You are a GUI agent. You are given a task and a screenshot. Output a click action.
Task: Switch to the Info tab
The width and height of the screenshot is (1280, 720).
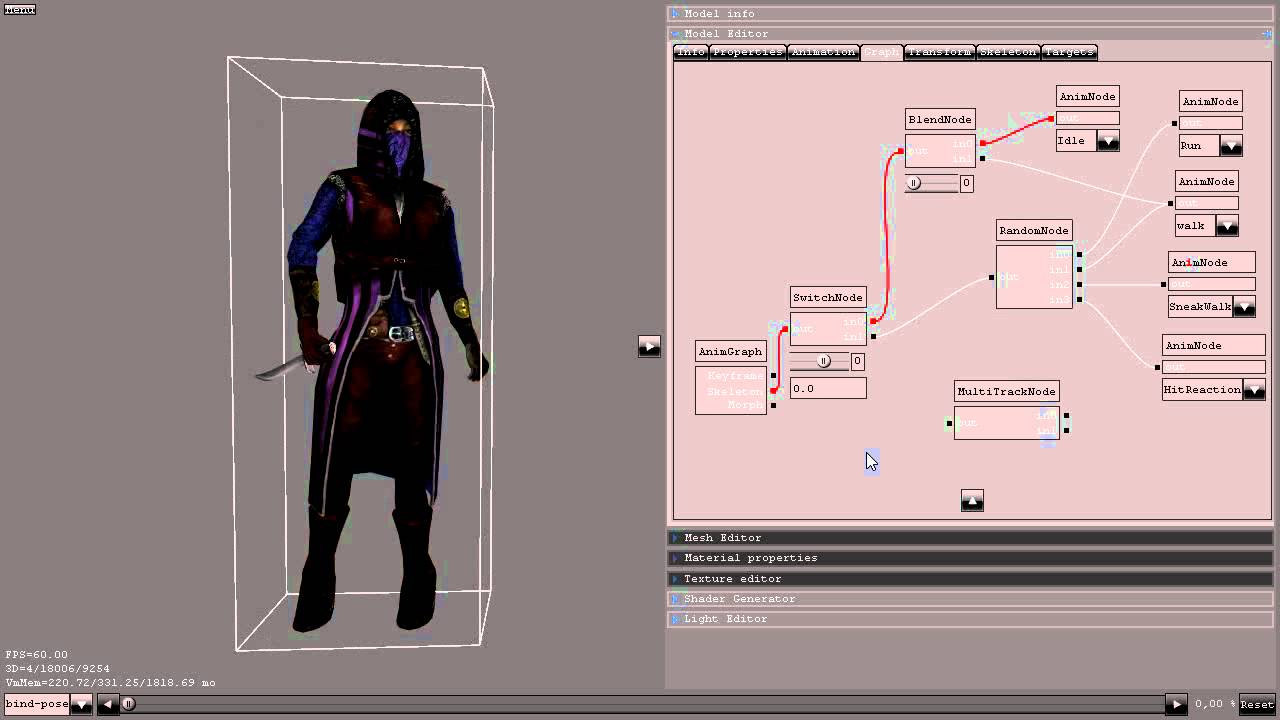[691, 52]
